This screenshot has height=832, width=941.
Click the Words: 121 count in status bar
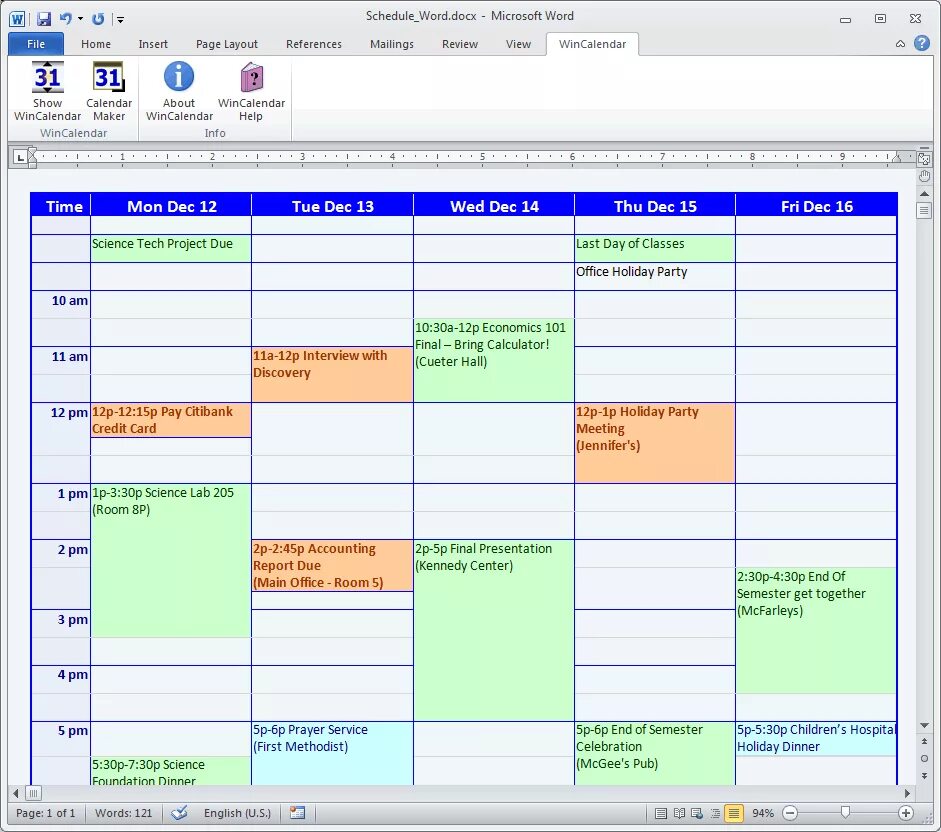(x=124, y=813)
